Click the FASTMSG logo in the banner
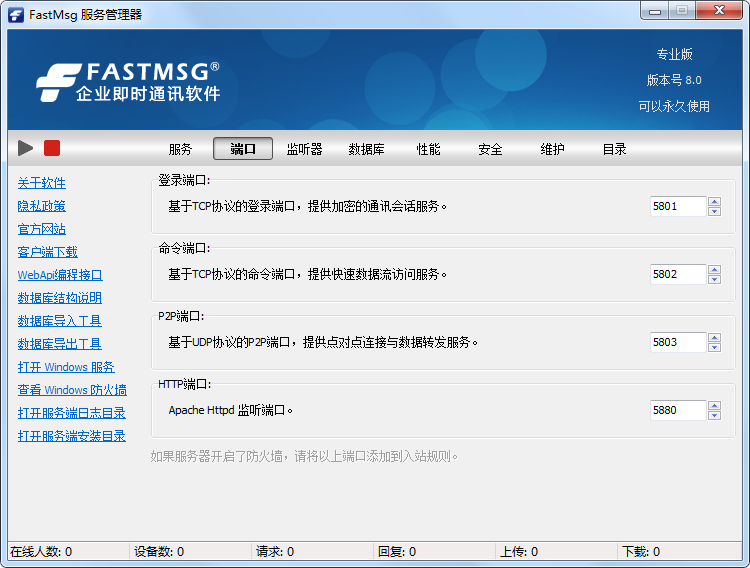The height and width of the screenshot is (568, 750). [x=128, y=82]
